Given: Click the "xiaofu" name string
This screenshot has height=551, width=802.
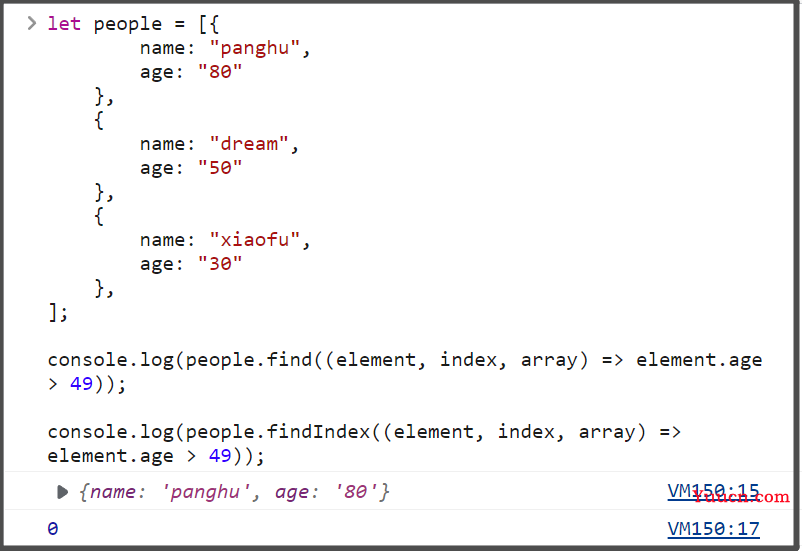Looking at the screenshot, I should (254, 240).
